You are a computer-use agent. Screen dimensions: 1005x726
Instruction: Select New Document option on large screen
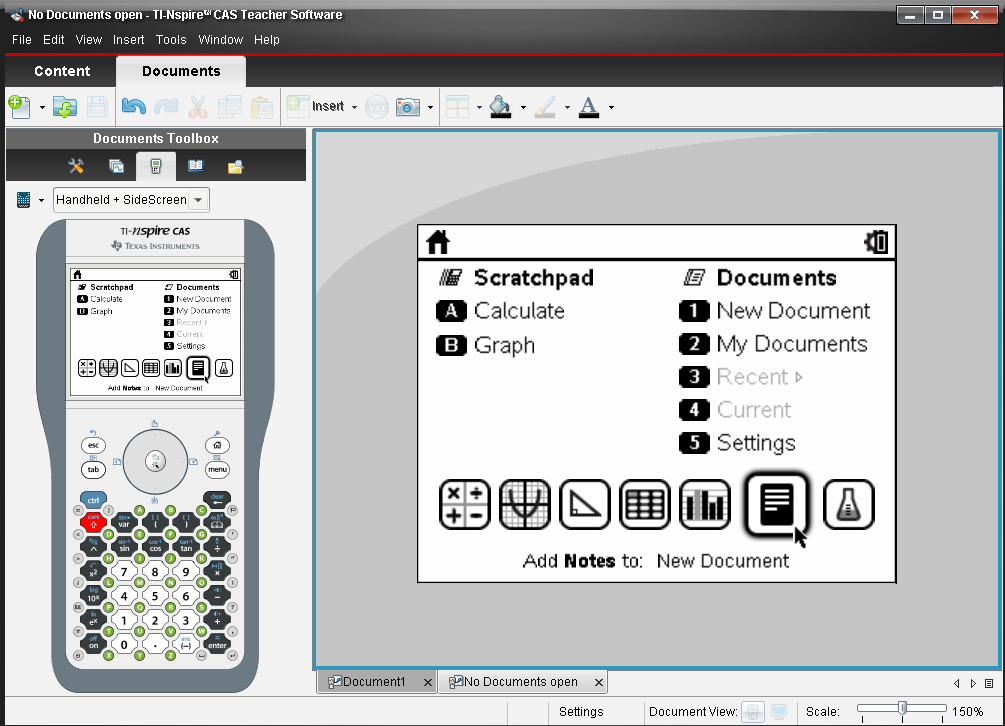coord(774,311)
